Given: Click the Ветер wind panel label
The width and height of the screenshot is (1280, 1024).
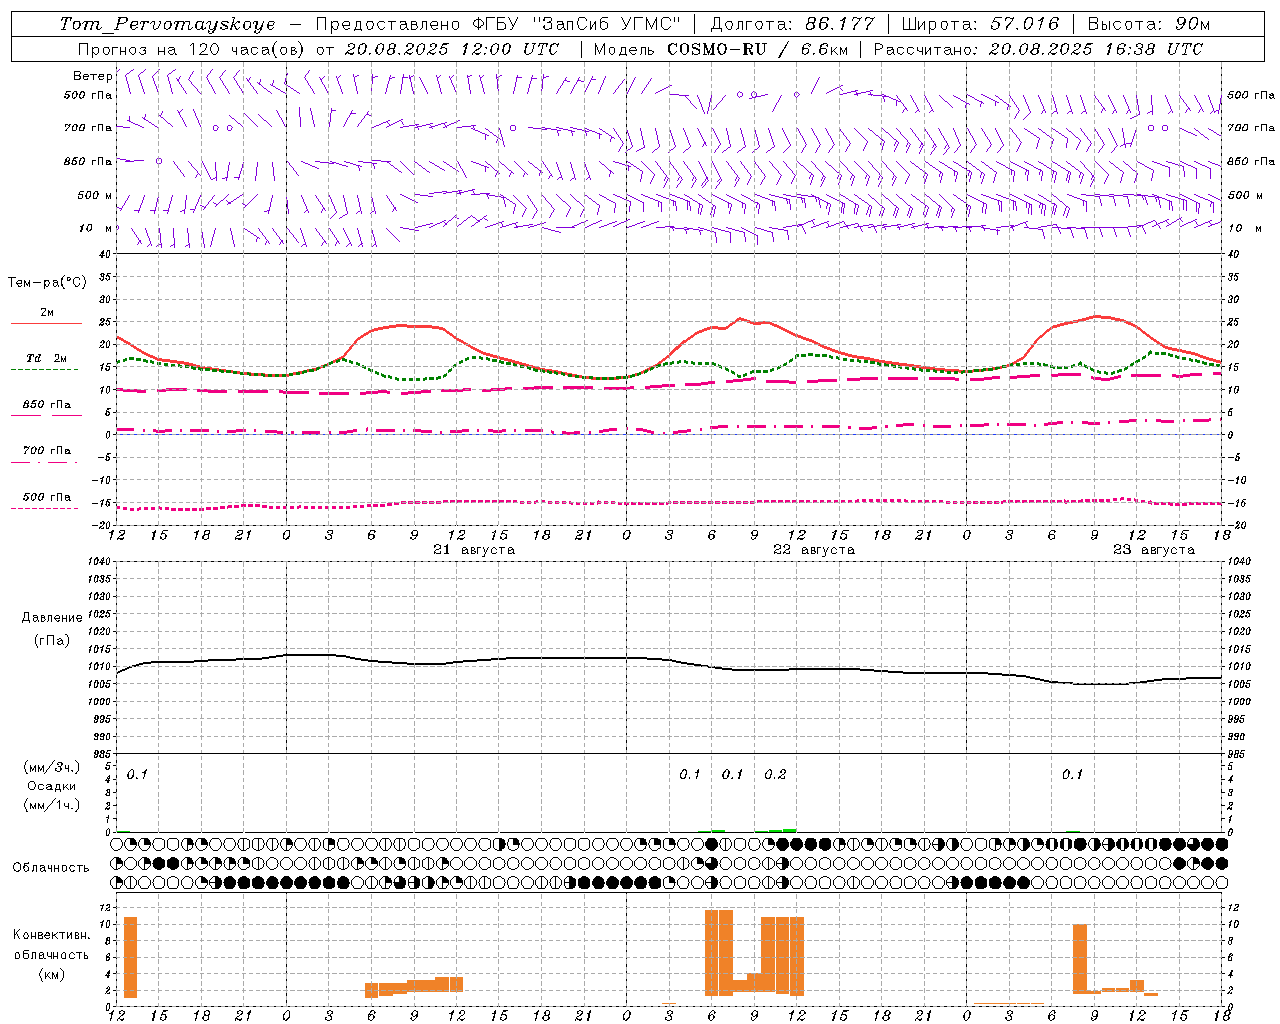Looking at the screenshot, I should (92, 76).
